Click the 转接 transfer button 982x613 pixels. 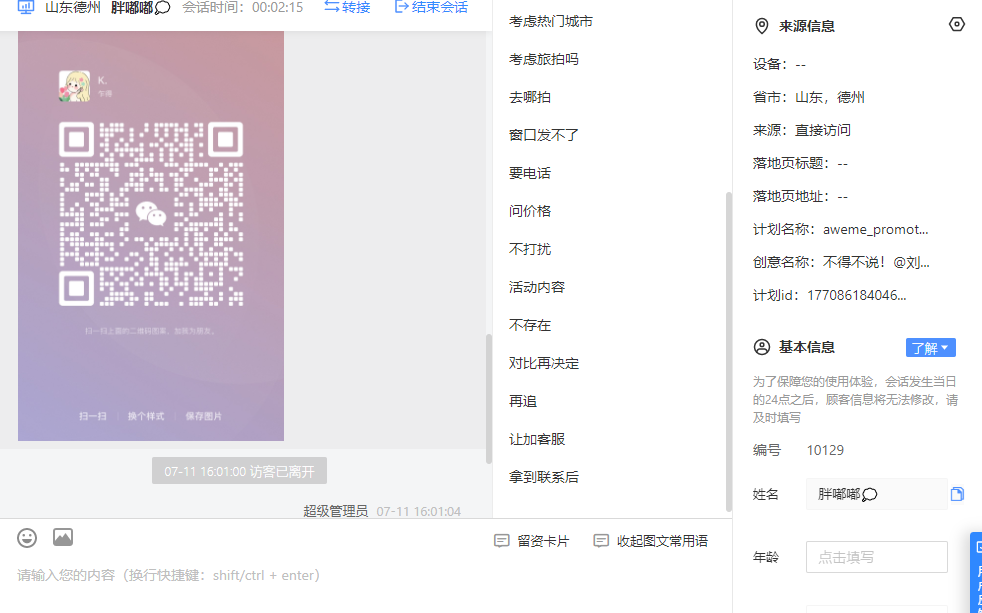pos(347,8)
